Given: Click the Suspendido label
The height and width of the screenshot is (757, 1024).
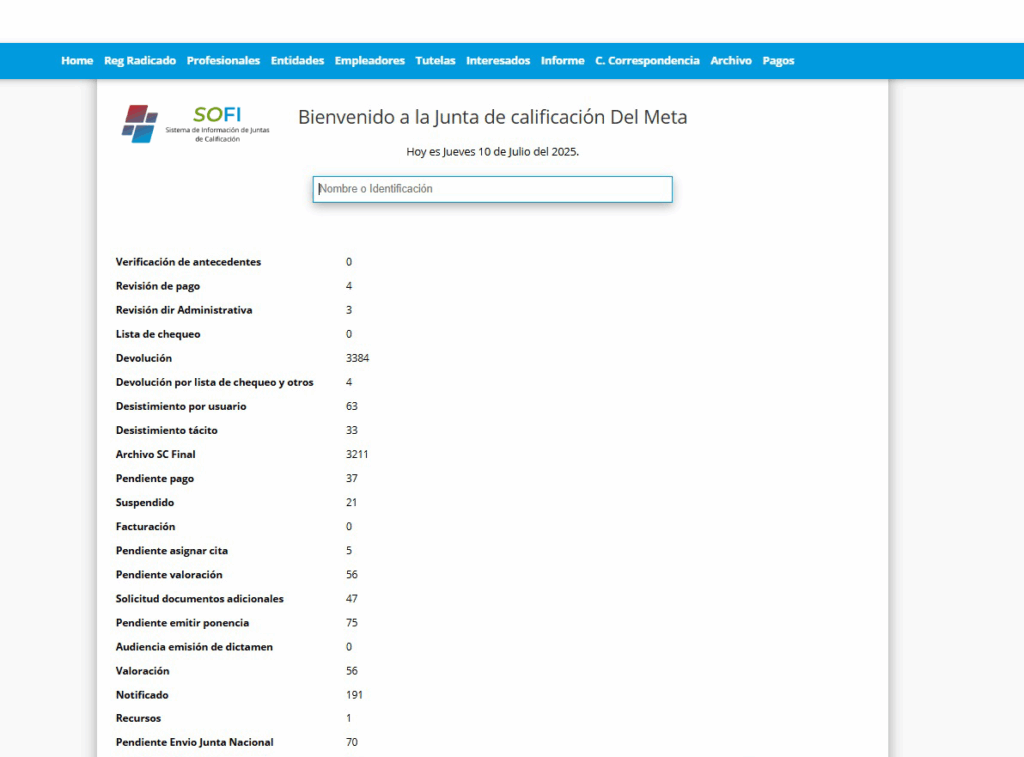Looking at the screenshot, I should pos(145,503).
